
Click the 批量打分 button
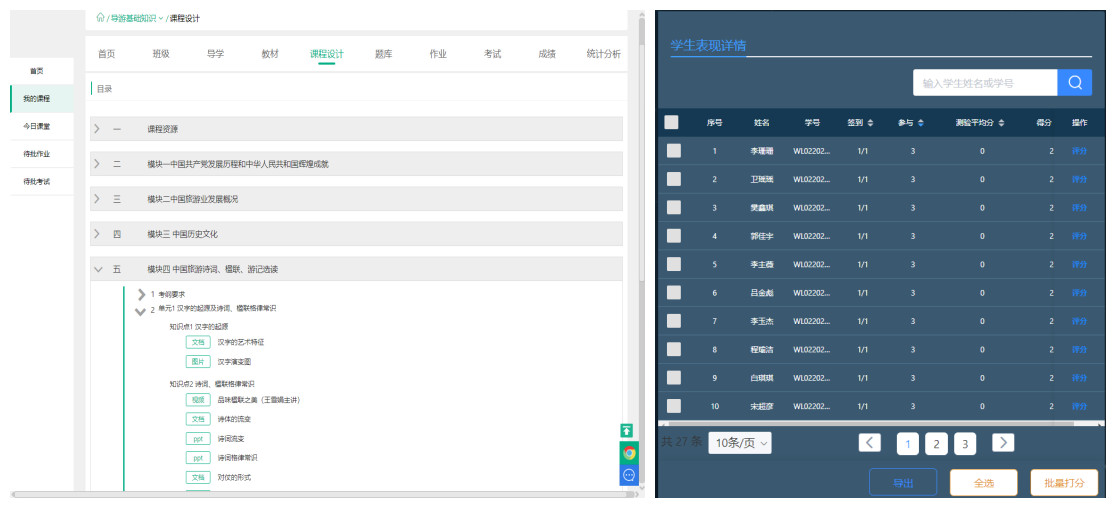click(x=1064, y=483)
